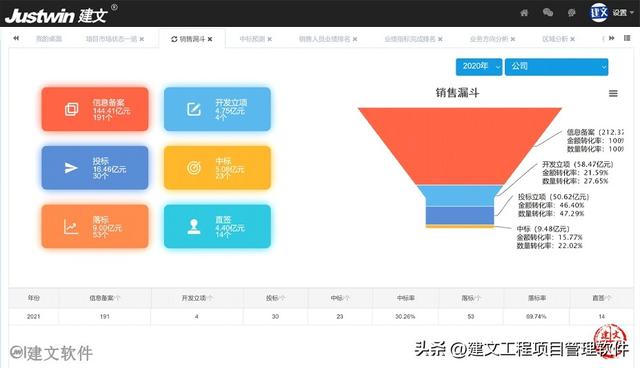Open the 销售漏斗 chart hamburger menu
This screenshot has width=640, height=368.
coord(613,93)
